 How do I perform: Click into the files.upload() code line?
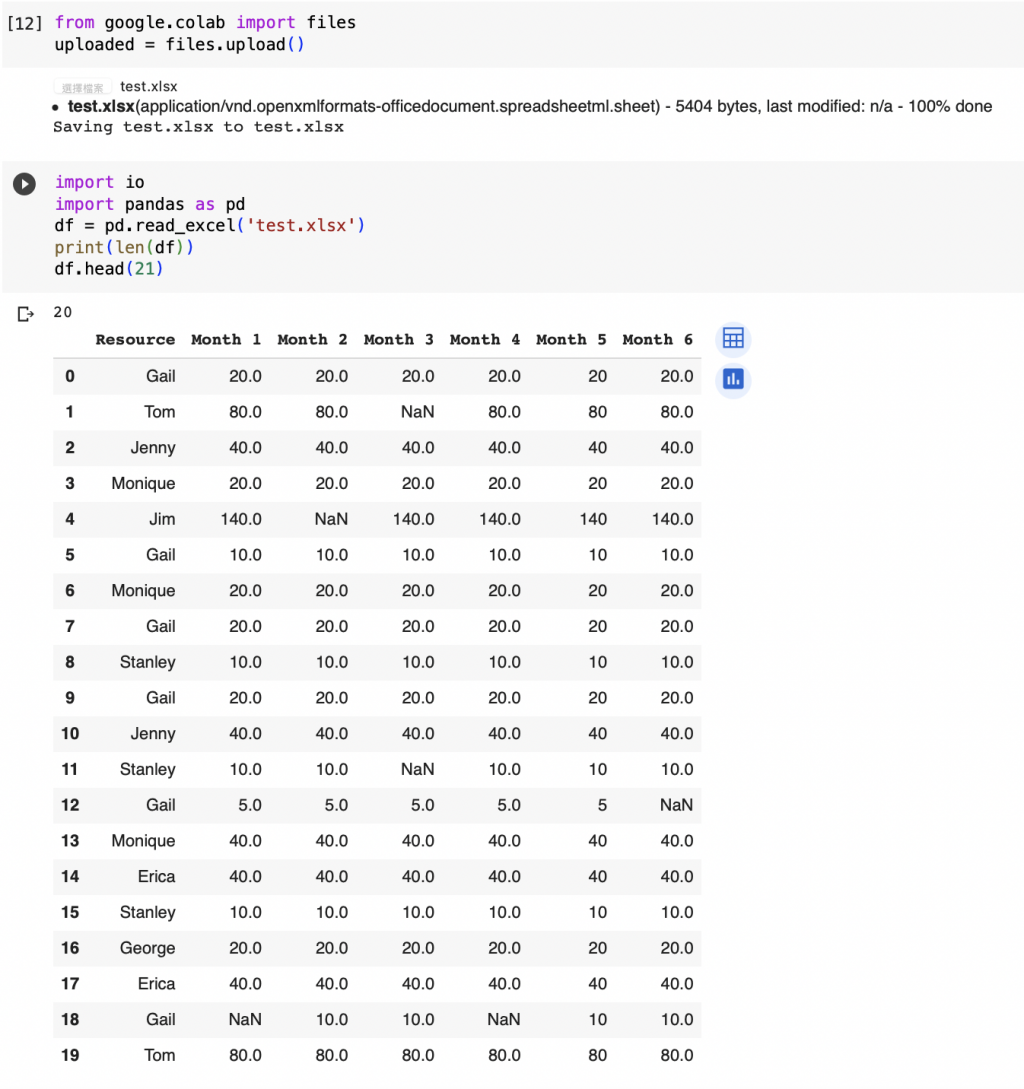[x=179, y=44]
